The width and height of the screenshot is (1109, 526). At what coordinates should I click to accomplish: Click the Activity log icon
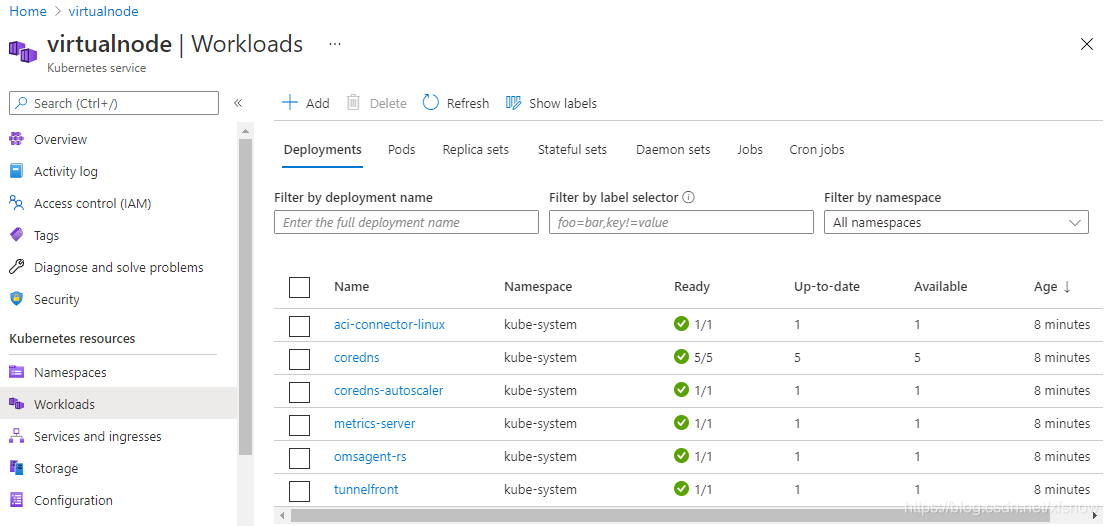pos(16,171)
